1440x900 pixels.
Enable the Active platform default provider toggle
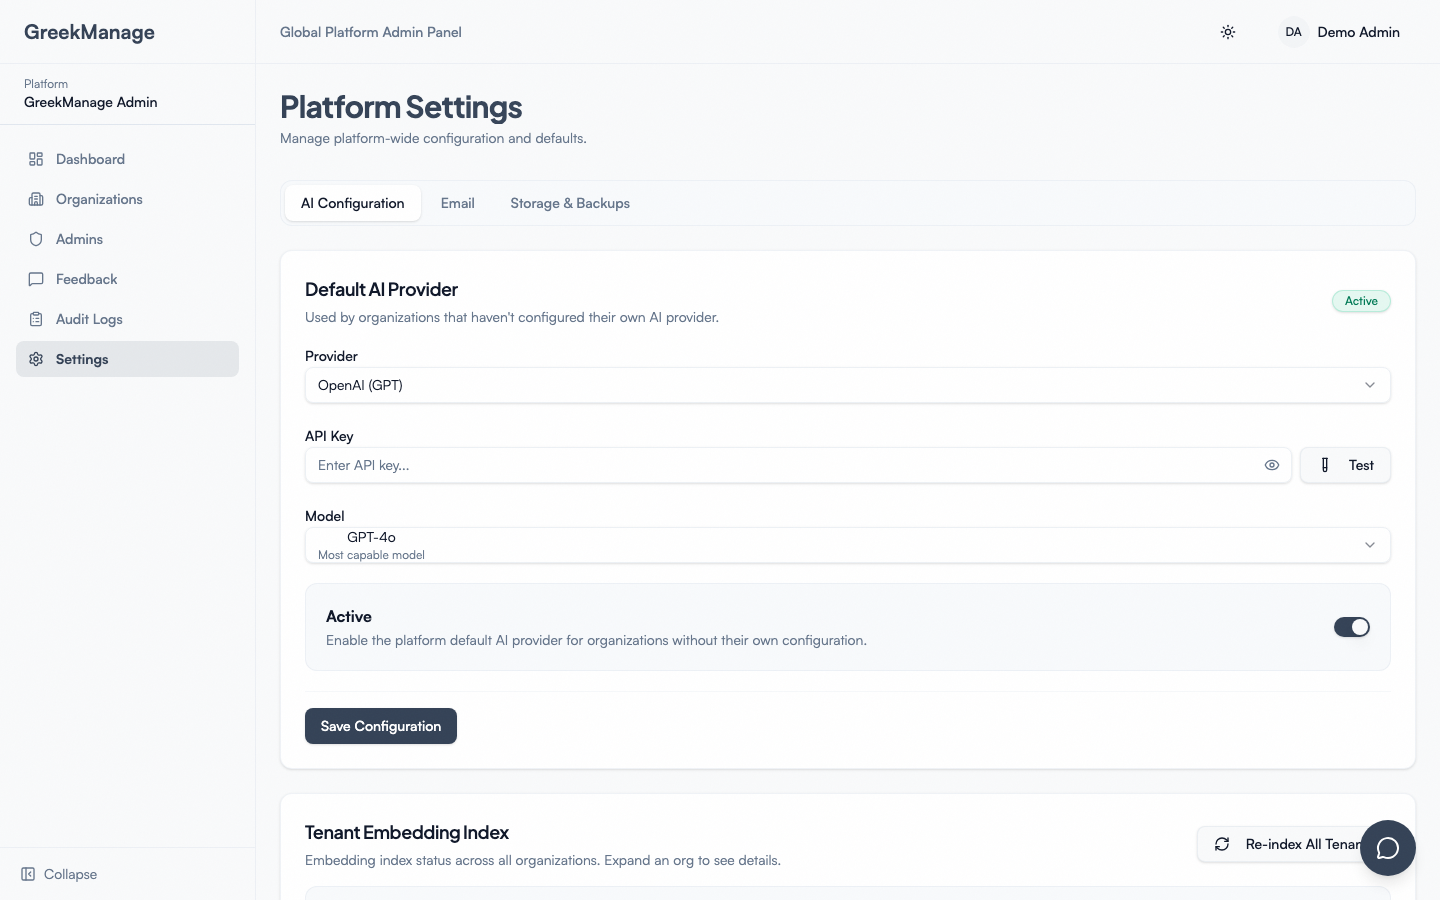[x=1352, y=627]
